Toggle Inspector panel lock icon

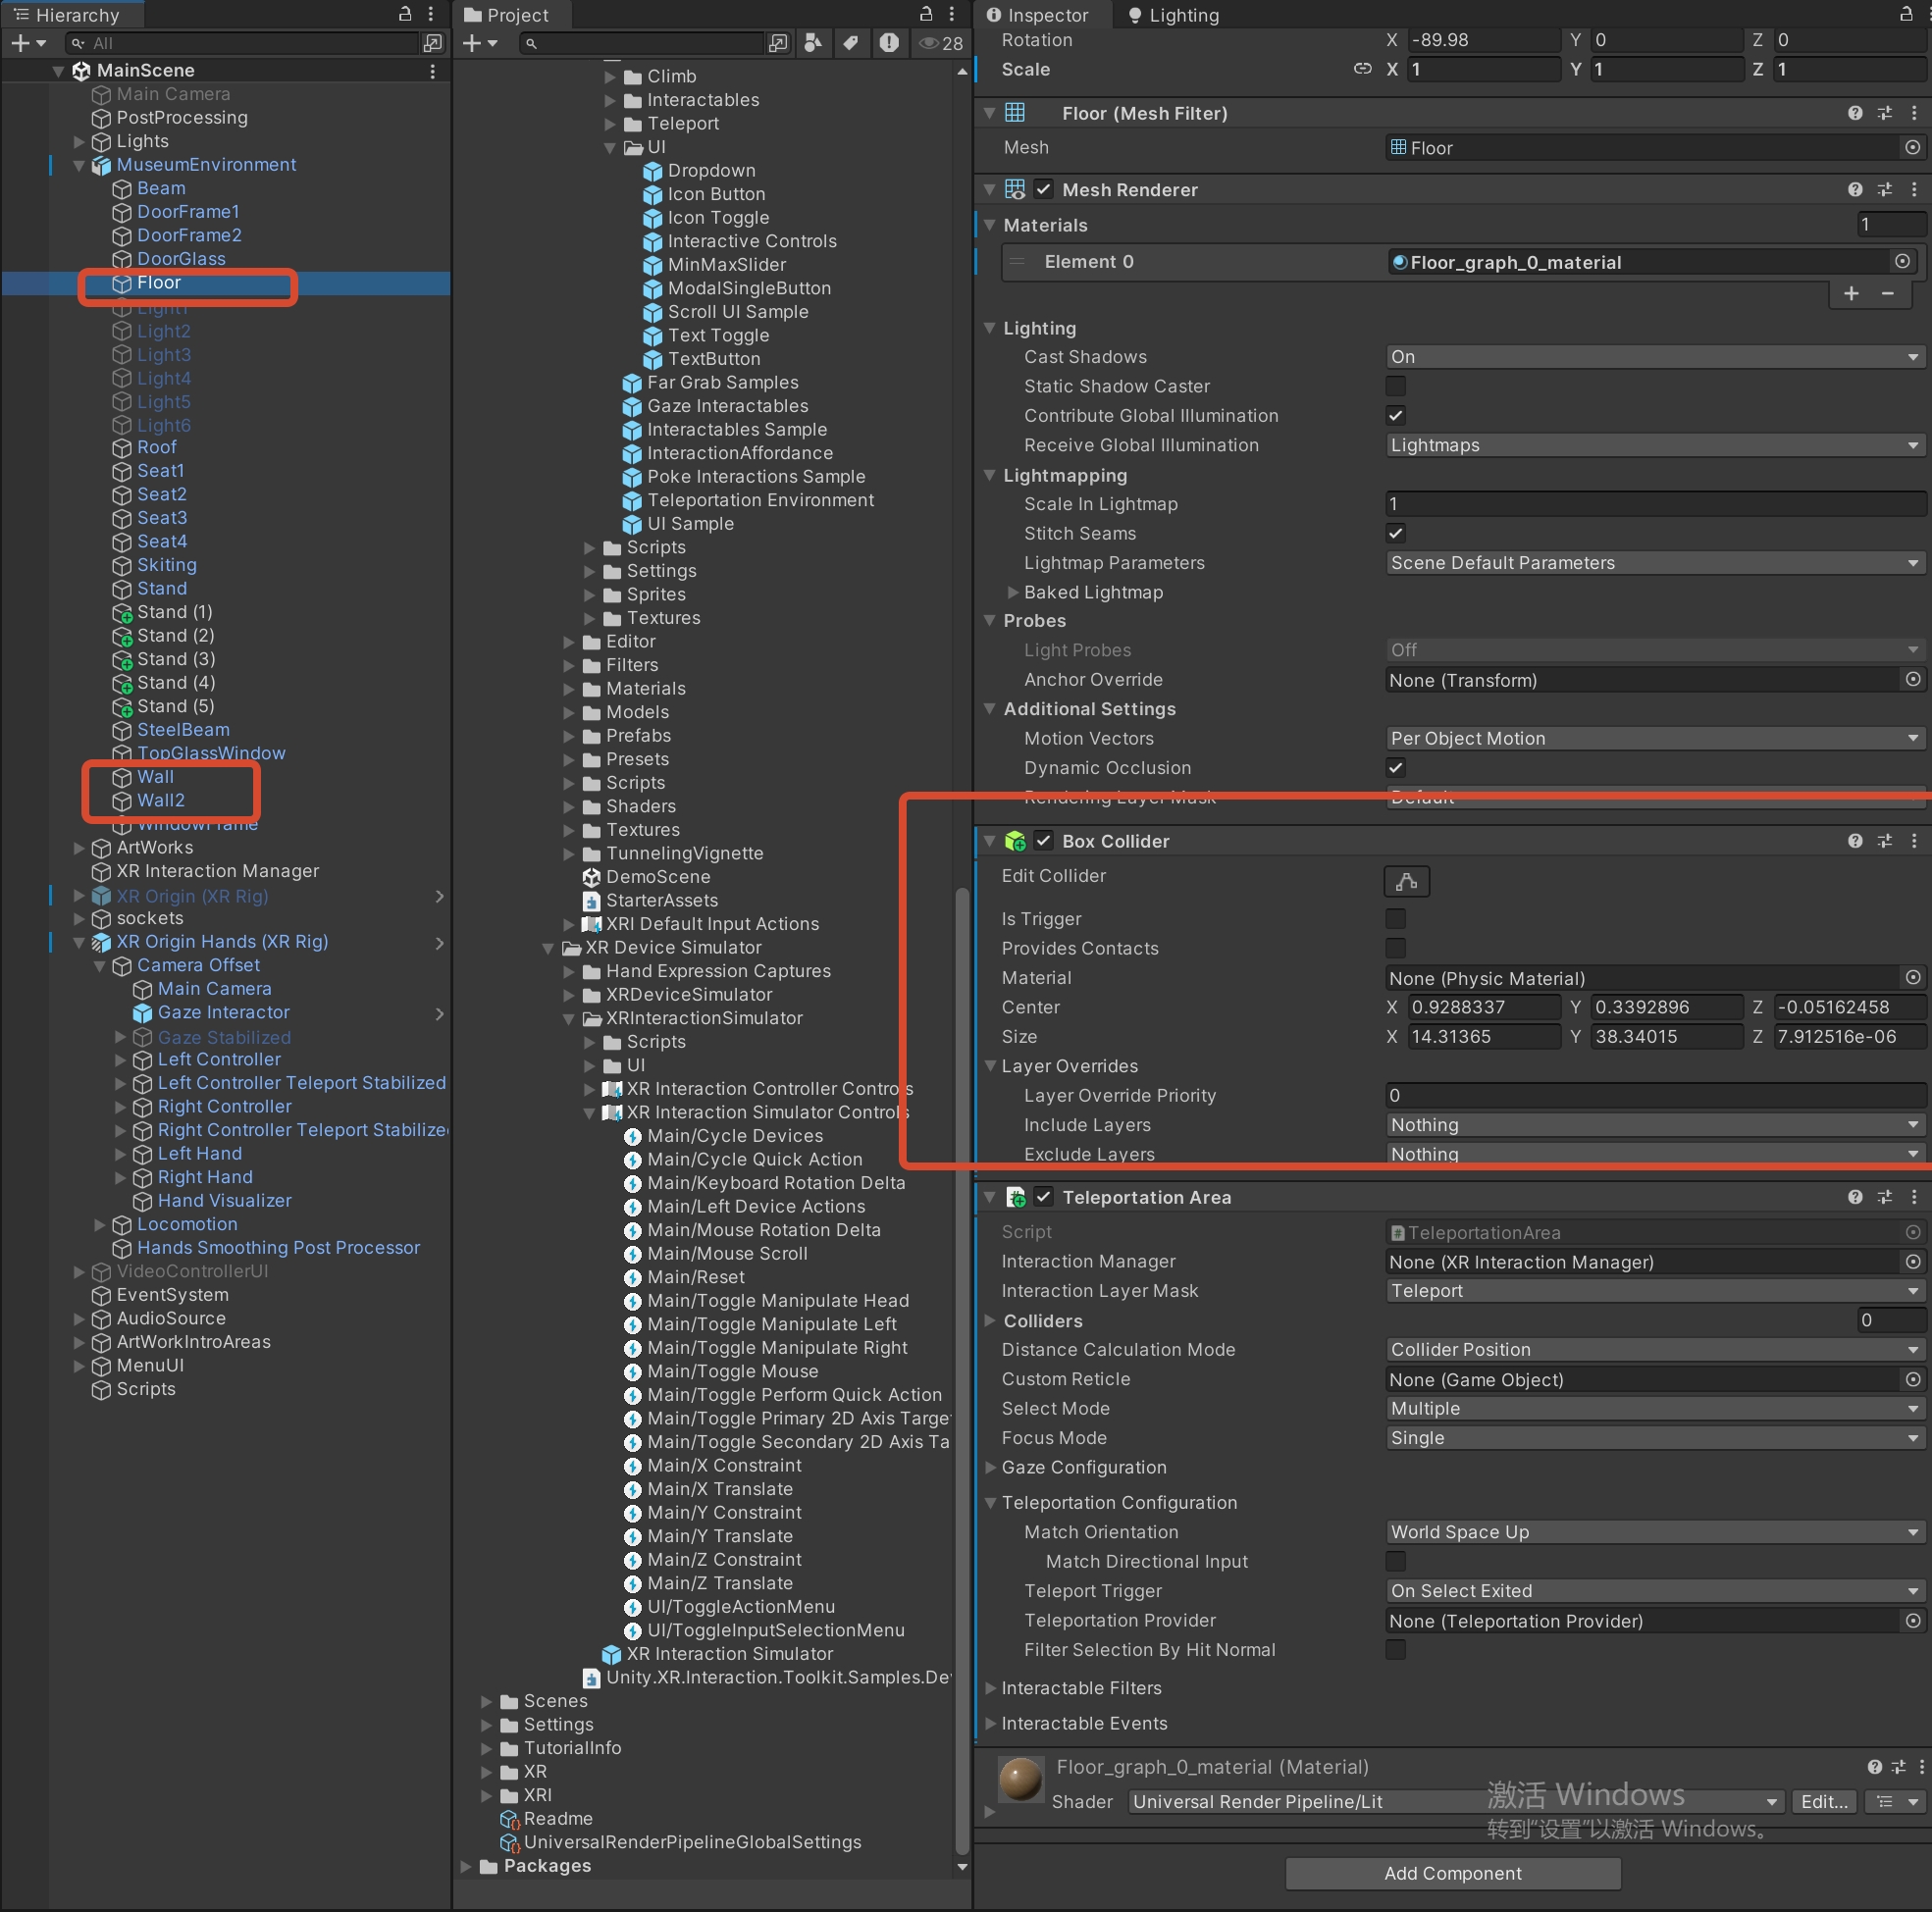[1906, 14]
